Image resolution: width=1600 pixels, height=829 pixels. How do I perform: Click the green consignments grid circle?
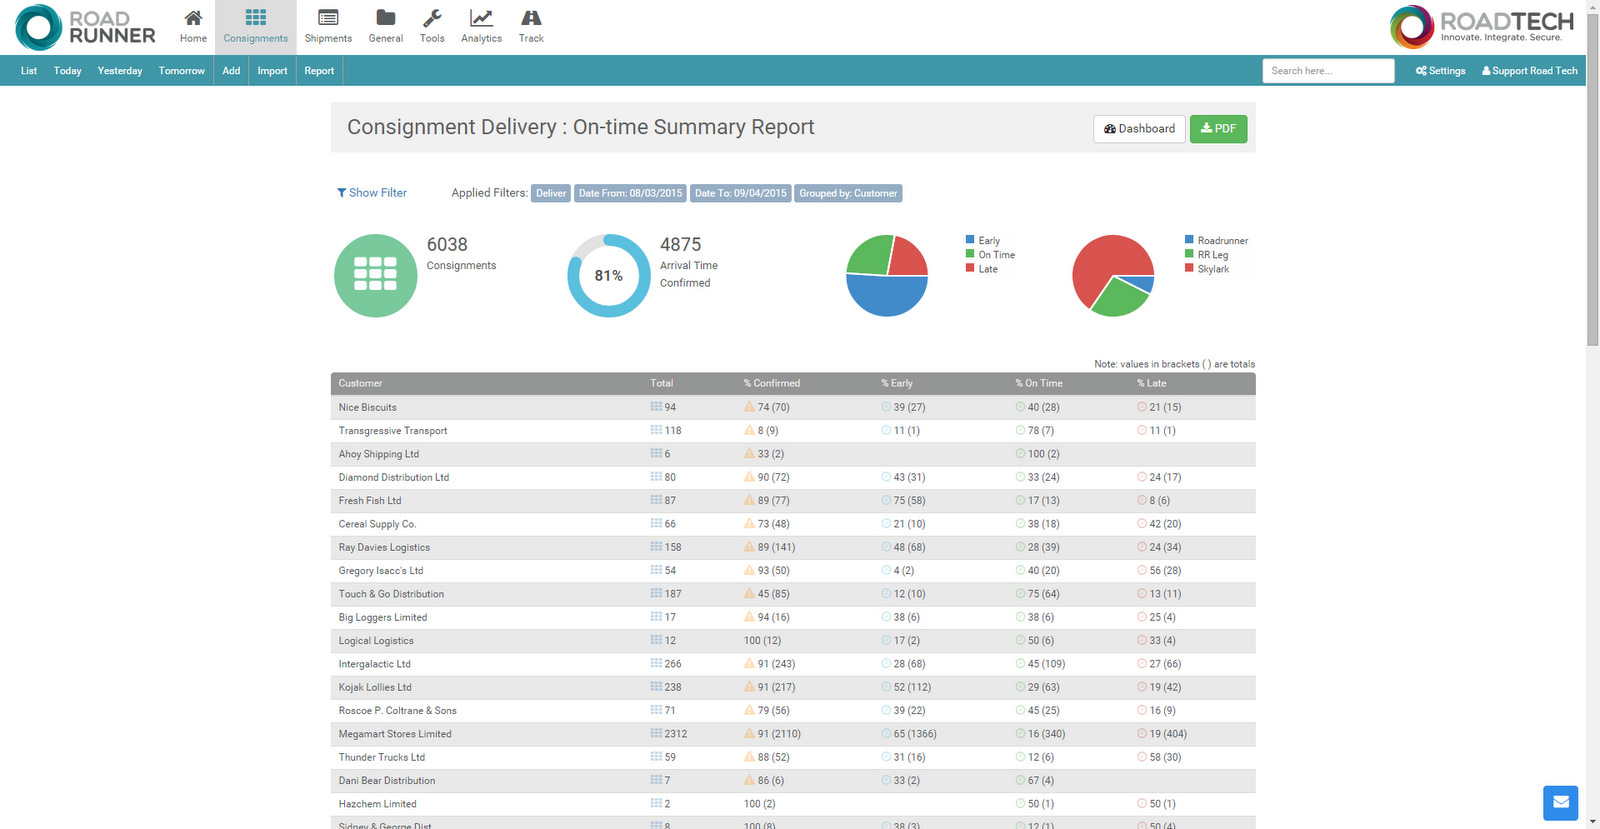(x=375, y=275)
